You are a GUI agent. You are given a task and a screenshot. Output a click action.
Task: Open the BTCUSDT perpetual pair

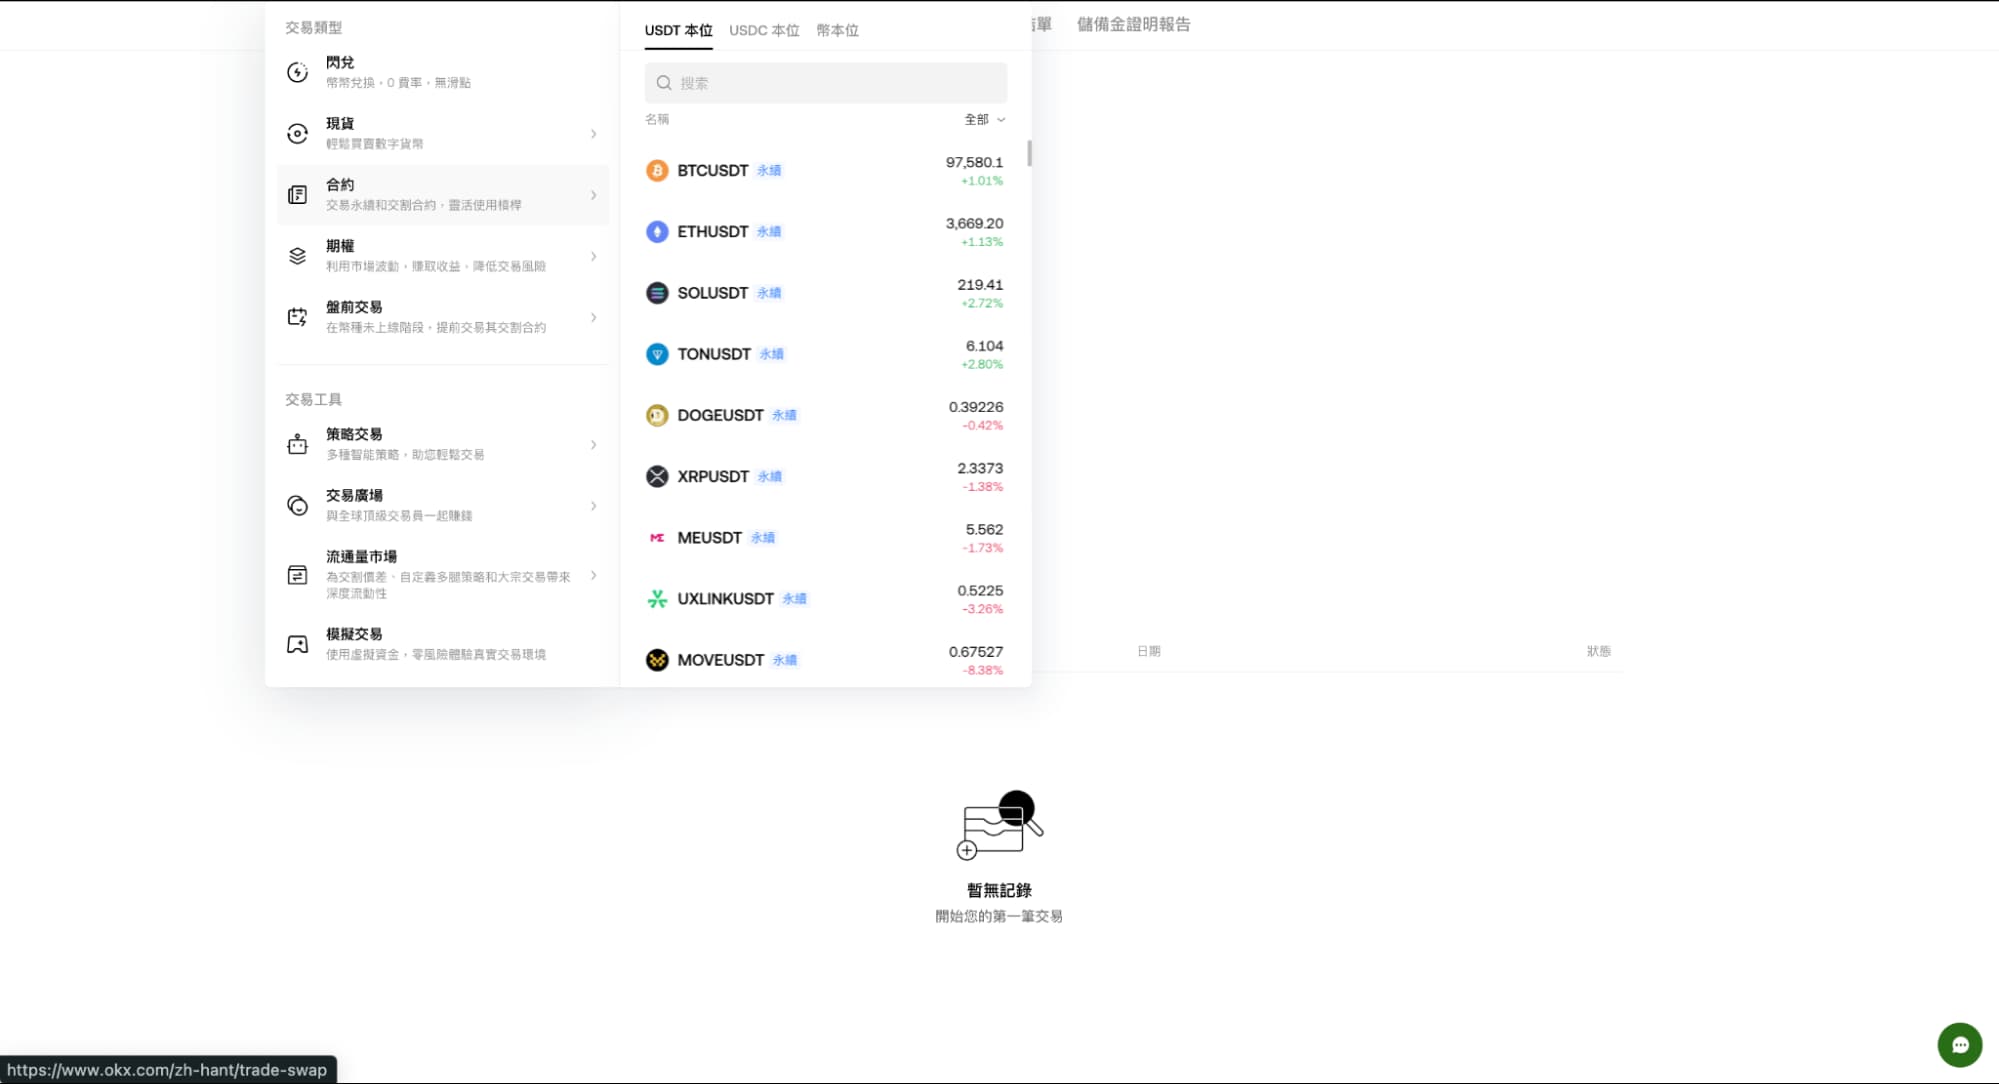tap(825, 171)
